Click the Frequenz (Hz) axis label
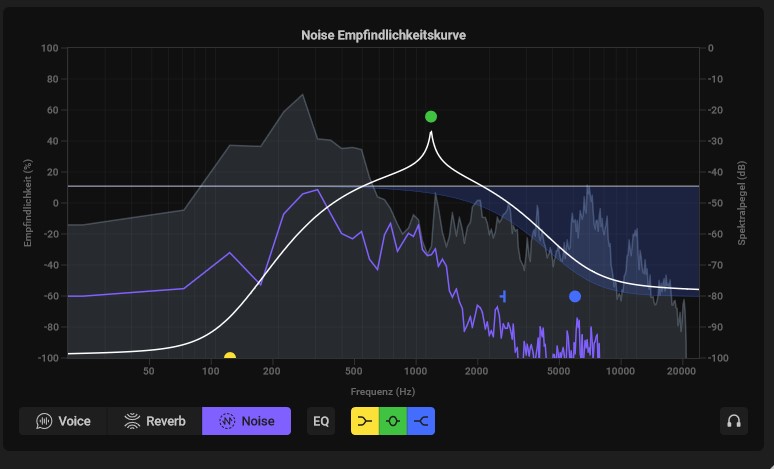The height and width of the screenshot is (469, 774). pos(383,391)
